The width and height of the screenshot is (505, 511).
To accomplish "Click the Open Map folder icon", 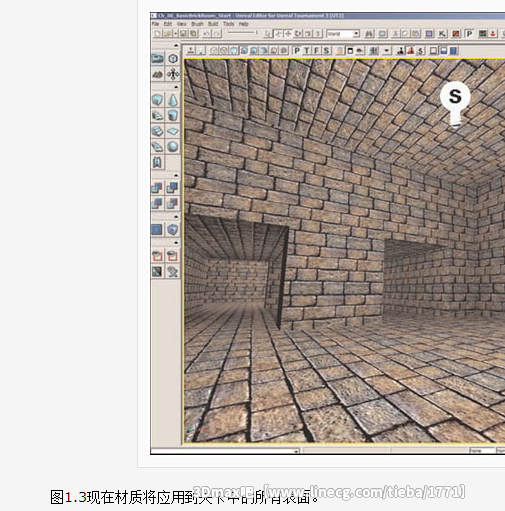I will click(168, 34).
